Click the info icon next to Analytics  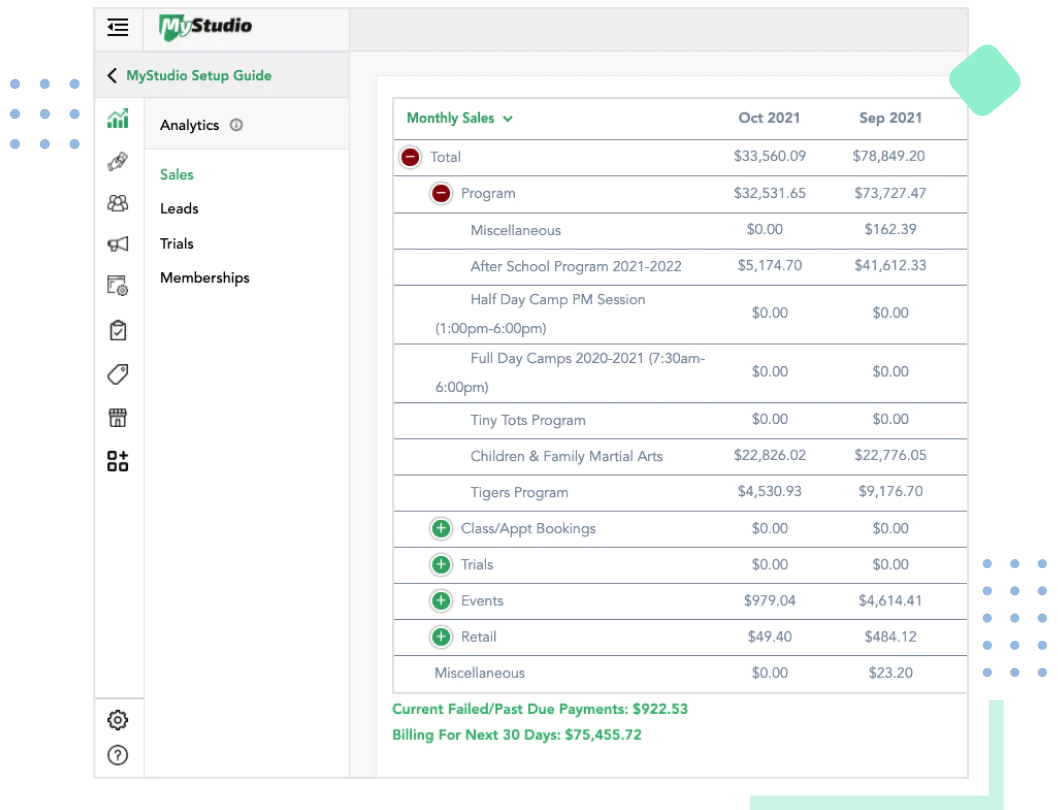(x=236, y=125)
